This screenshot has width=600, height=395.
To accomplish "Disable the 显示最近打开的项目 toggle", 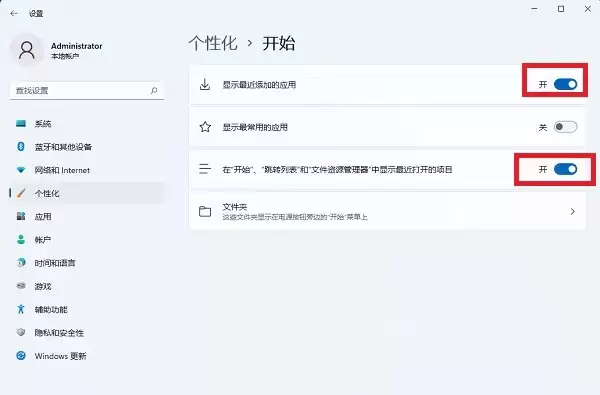I will coord(565,169).
